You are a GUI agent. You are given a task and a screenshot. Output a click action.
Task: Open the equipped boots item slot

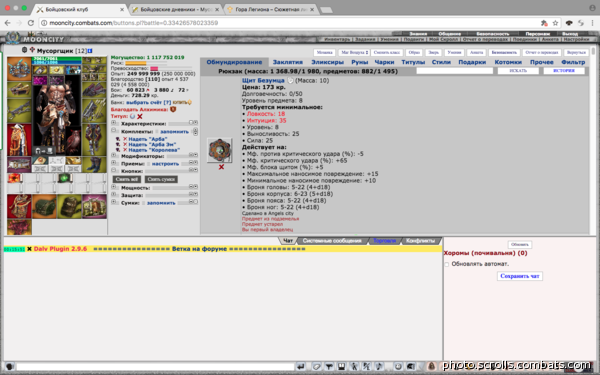pos(94,165)
